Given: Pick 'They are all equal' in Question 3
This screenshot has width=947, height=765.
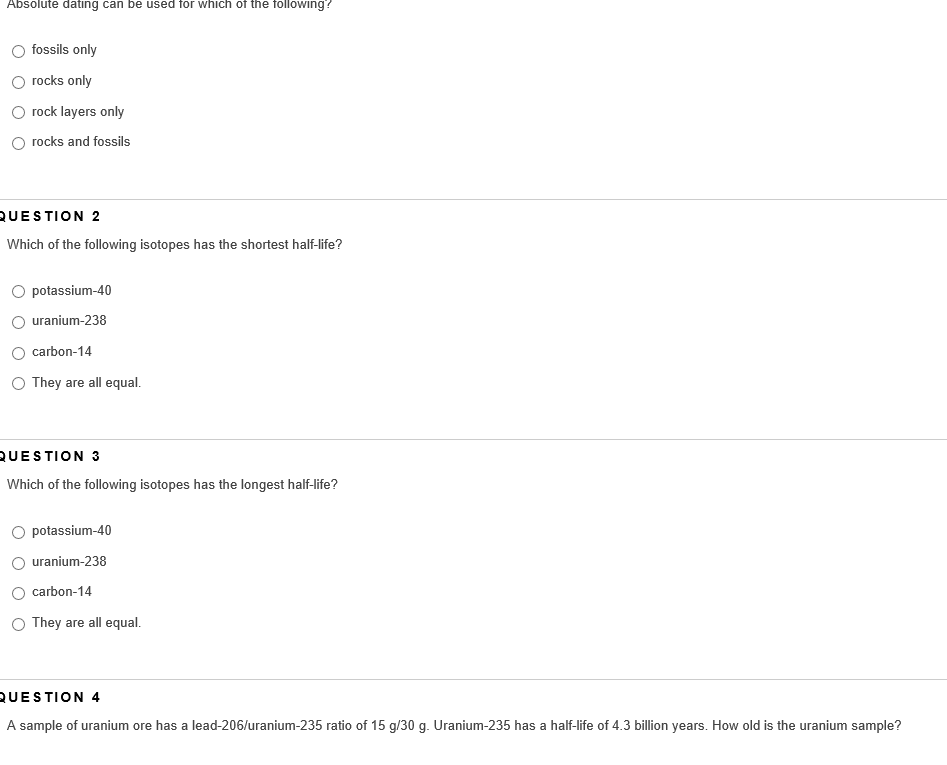Looking at the screenshot, I should (19, 624).
